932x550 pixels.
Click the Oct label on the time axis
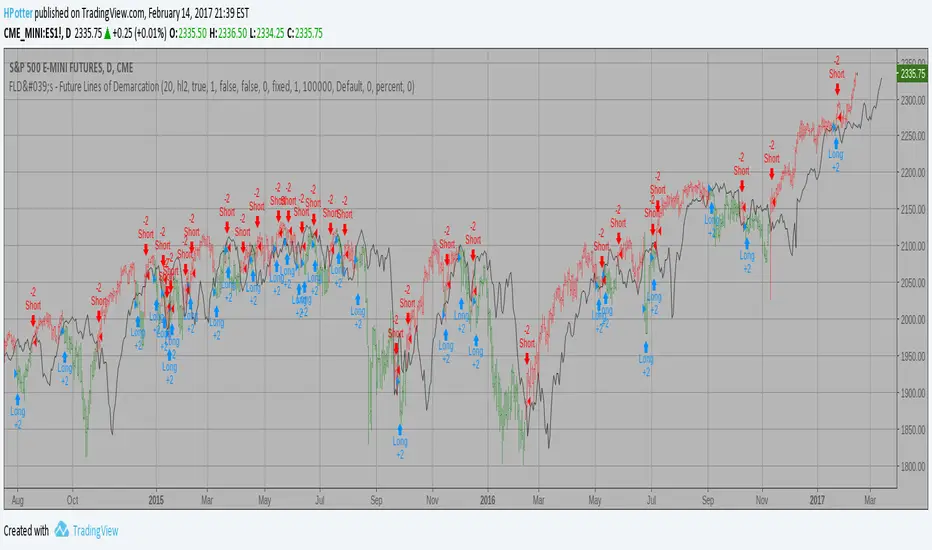[72, 500]
